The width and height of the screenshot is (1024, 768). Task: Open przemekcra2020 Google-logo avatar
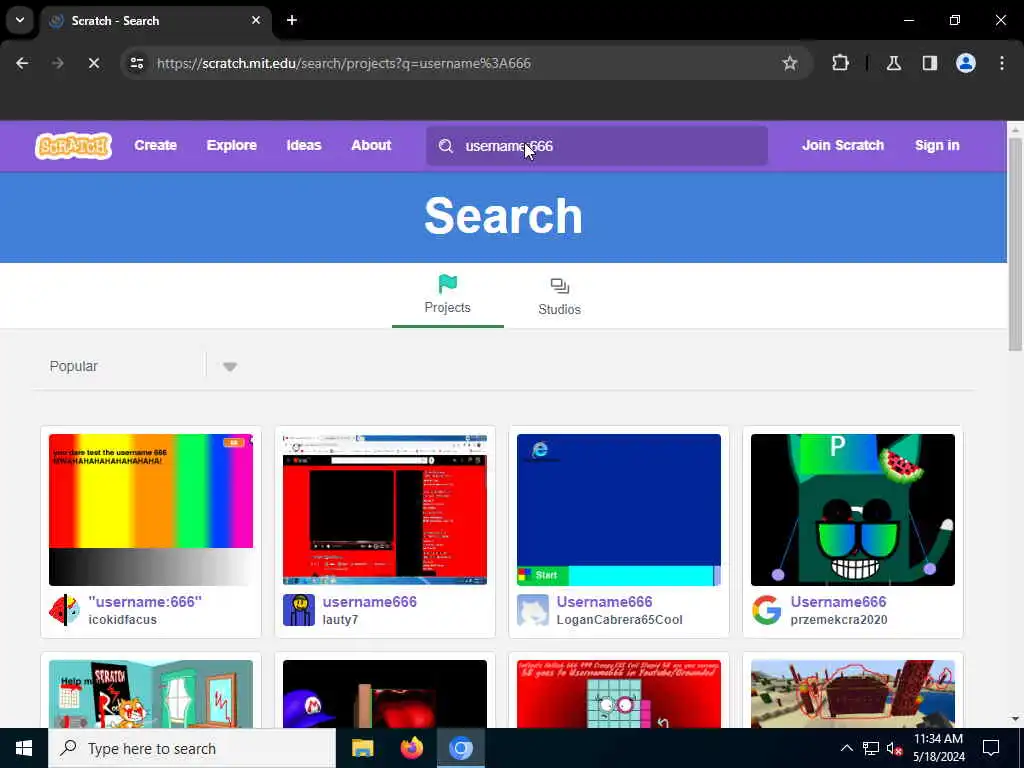pos(767,610)
